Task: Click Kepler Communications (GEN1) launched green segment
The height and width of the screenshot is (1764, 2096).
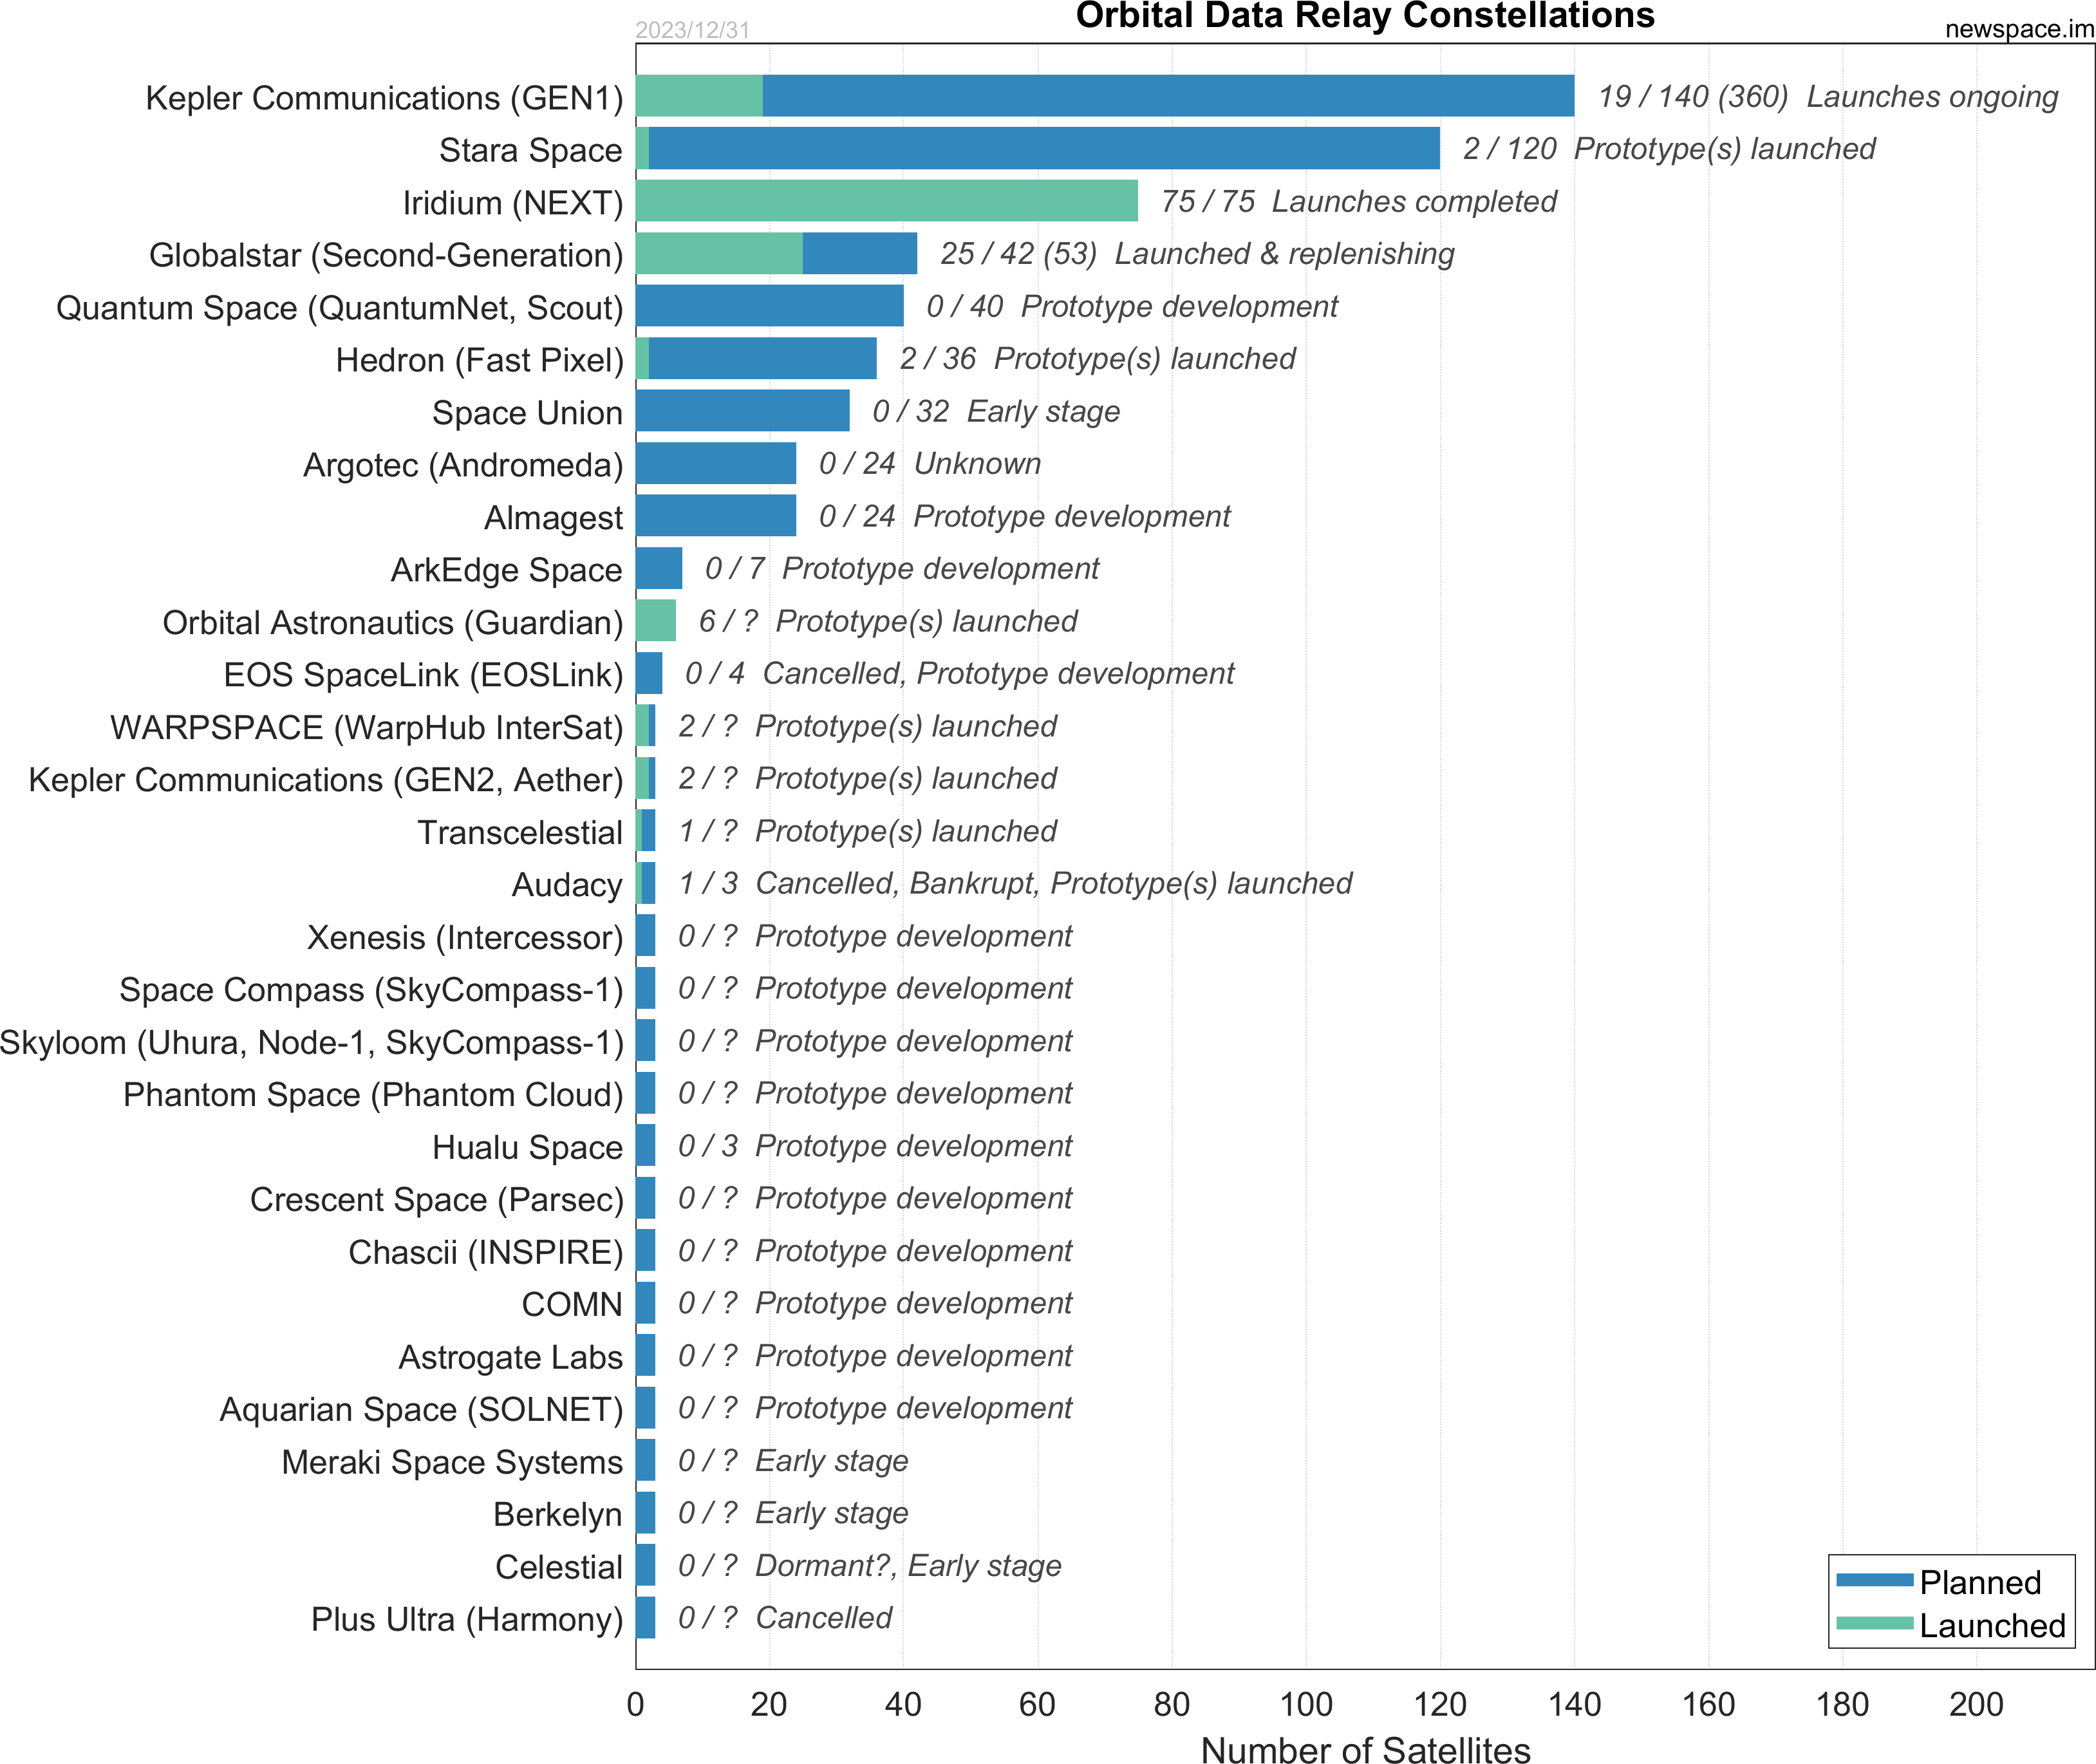Action: 699,96
